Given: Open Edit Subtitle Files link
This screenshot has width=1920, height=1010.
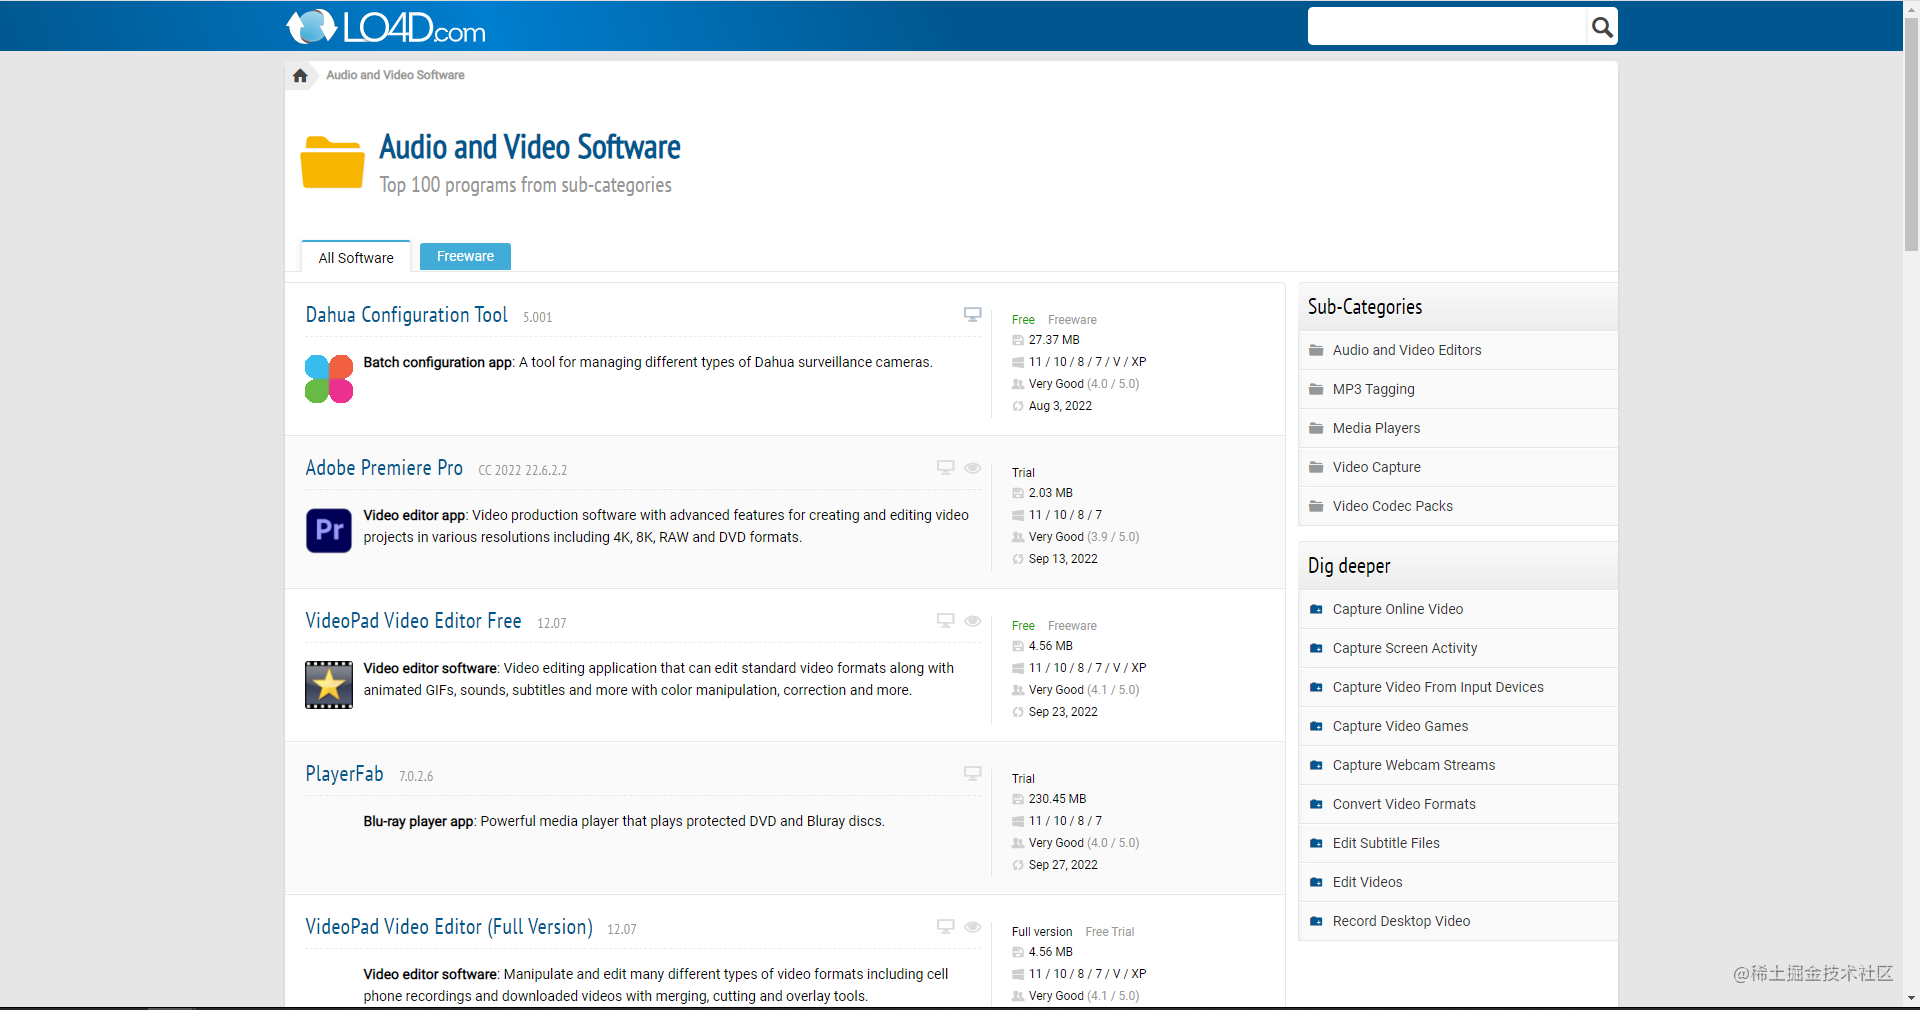Looking at the screenshot, I should pyautogui.click(x=1386, y=843).
